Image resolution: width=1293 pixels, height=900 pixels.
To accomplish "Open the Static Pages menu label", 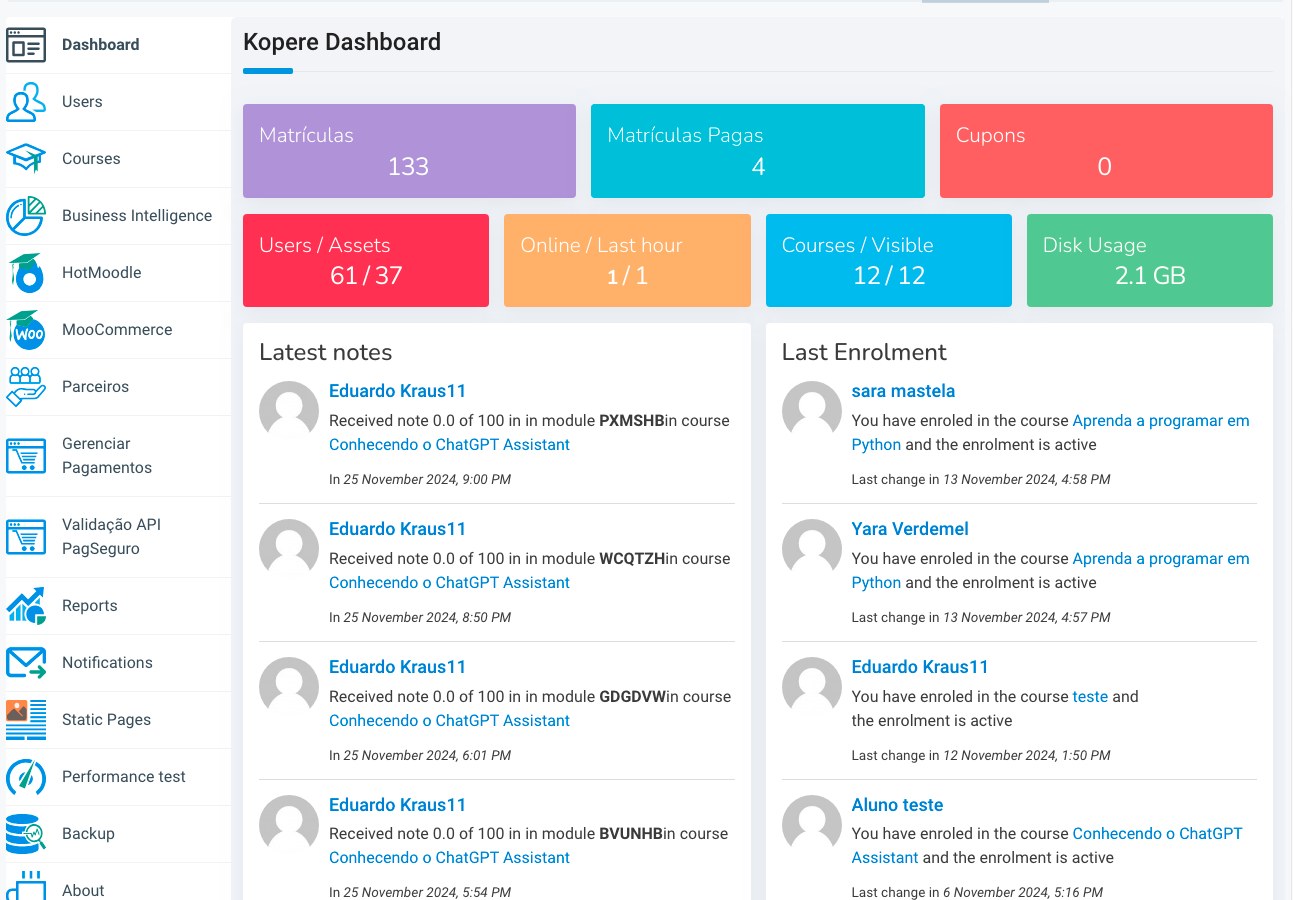I will point(106,720).
